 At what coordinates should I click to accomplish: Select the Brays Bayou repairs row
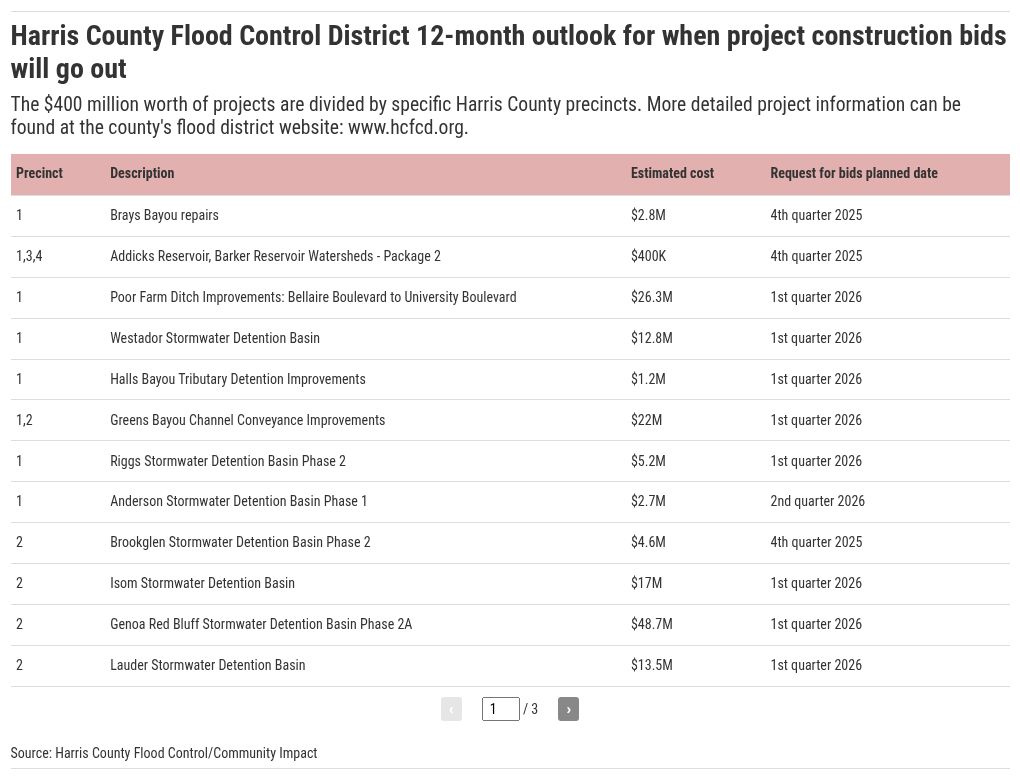[164, 215]
